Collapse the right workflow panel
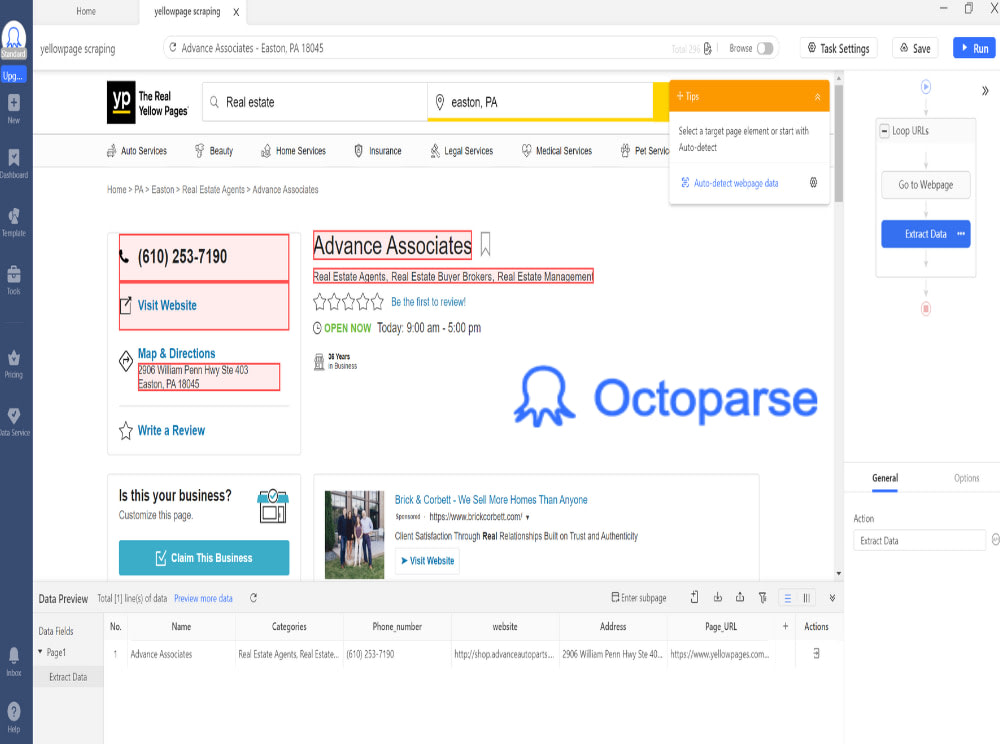 [x=985, y=91]
